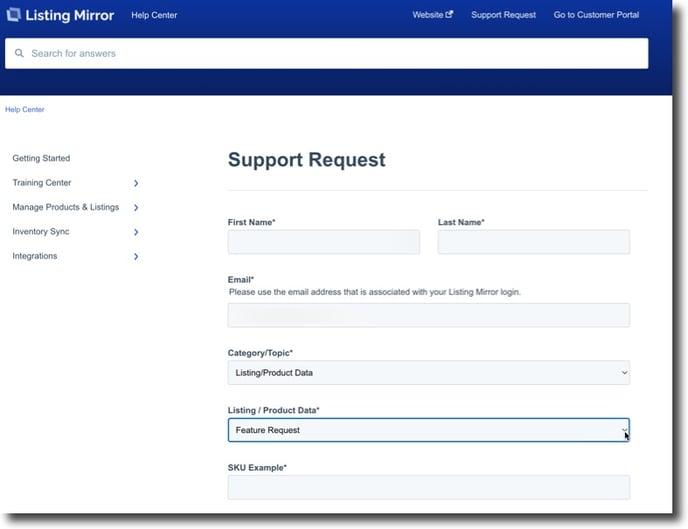The width and height of the screenshot is (688, 529).
Task: Select Getting Started in sidebar
Action: coord(41,158)
